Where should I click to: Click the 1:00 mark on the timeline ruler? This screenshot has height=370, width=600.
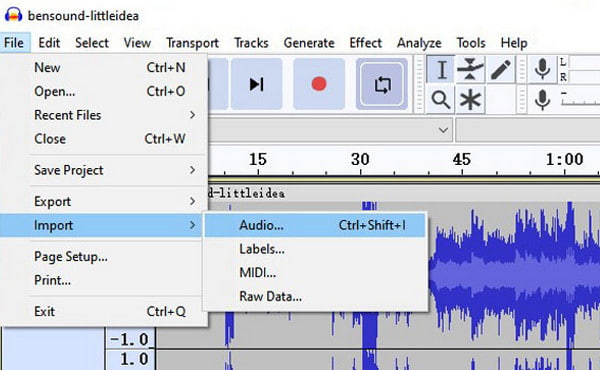point(565,160)
